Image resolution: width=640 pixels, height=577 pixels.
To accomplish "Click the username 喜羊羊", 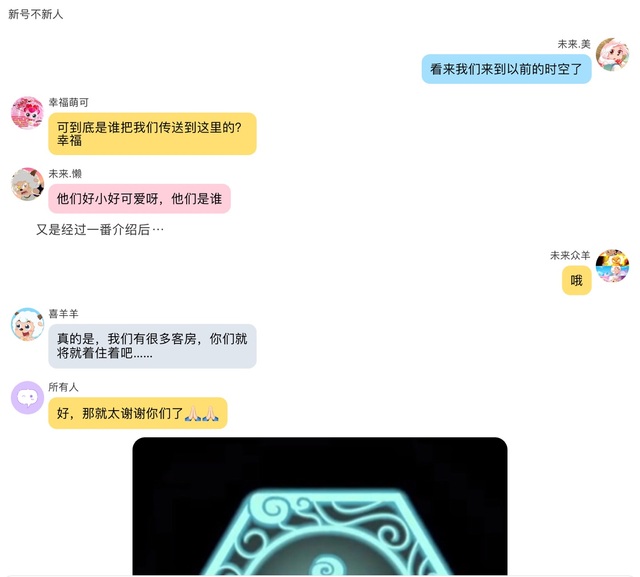I will pyautogui.click(x=63, y=313).
